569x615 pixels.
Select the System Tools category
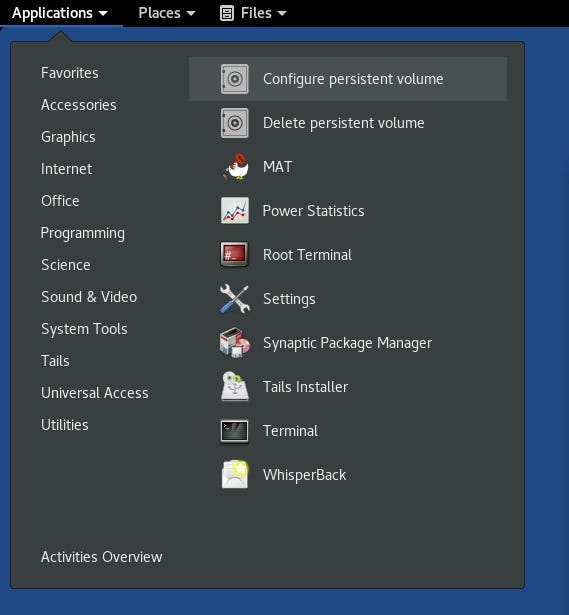84,329
